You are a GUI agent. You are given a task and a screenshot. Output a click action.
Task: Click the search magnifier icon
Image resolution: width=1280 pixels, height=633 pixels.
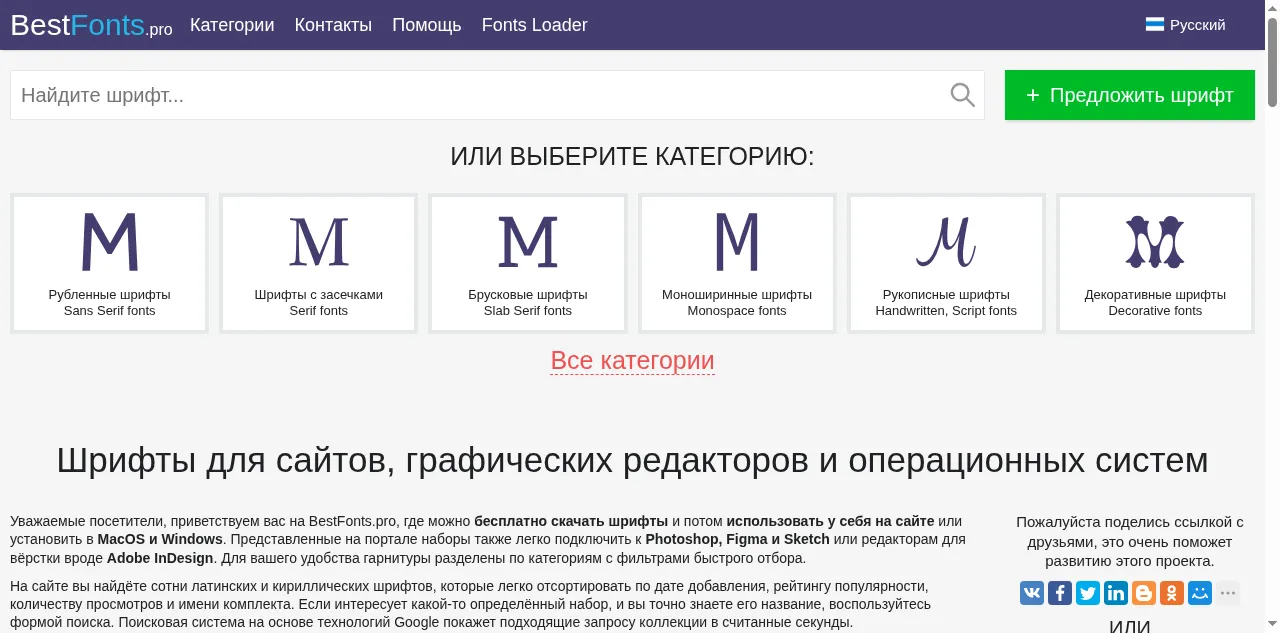tap(962, 95)
